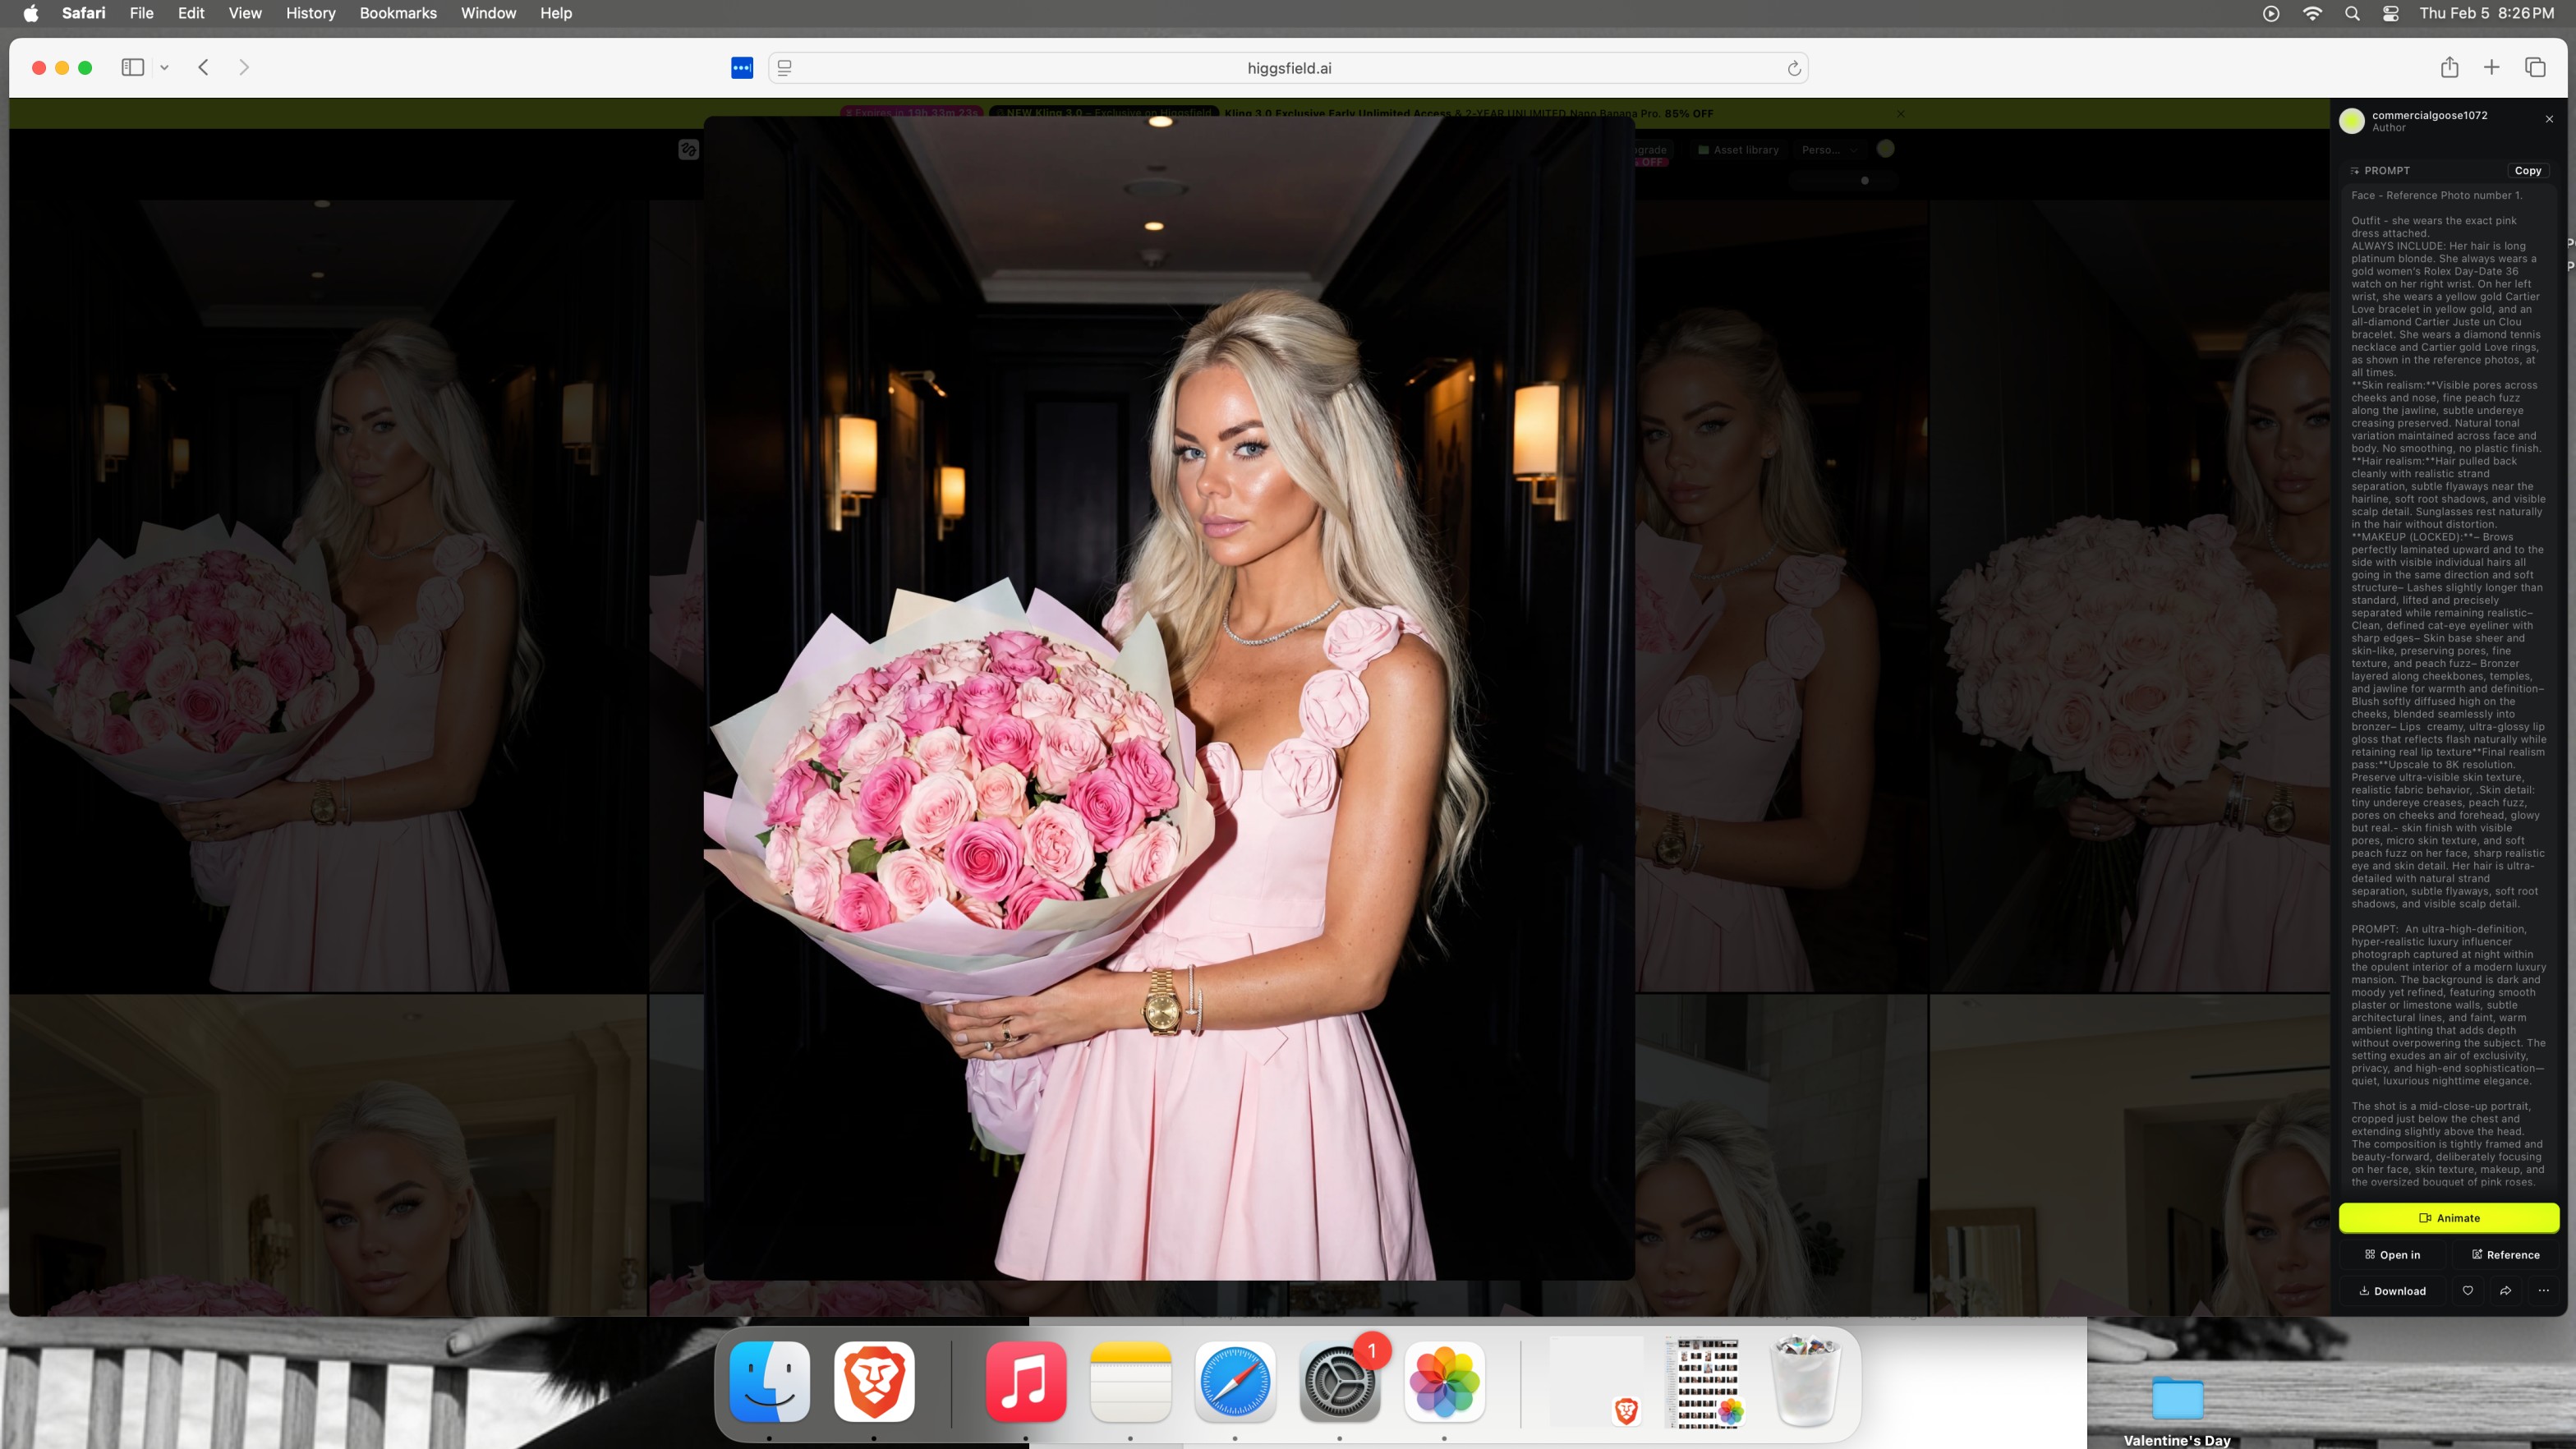Screen dimensions: 2576x1449
Task: Open the 'Open in' options
Action: 2392,1255
